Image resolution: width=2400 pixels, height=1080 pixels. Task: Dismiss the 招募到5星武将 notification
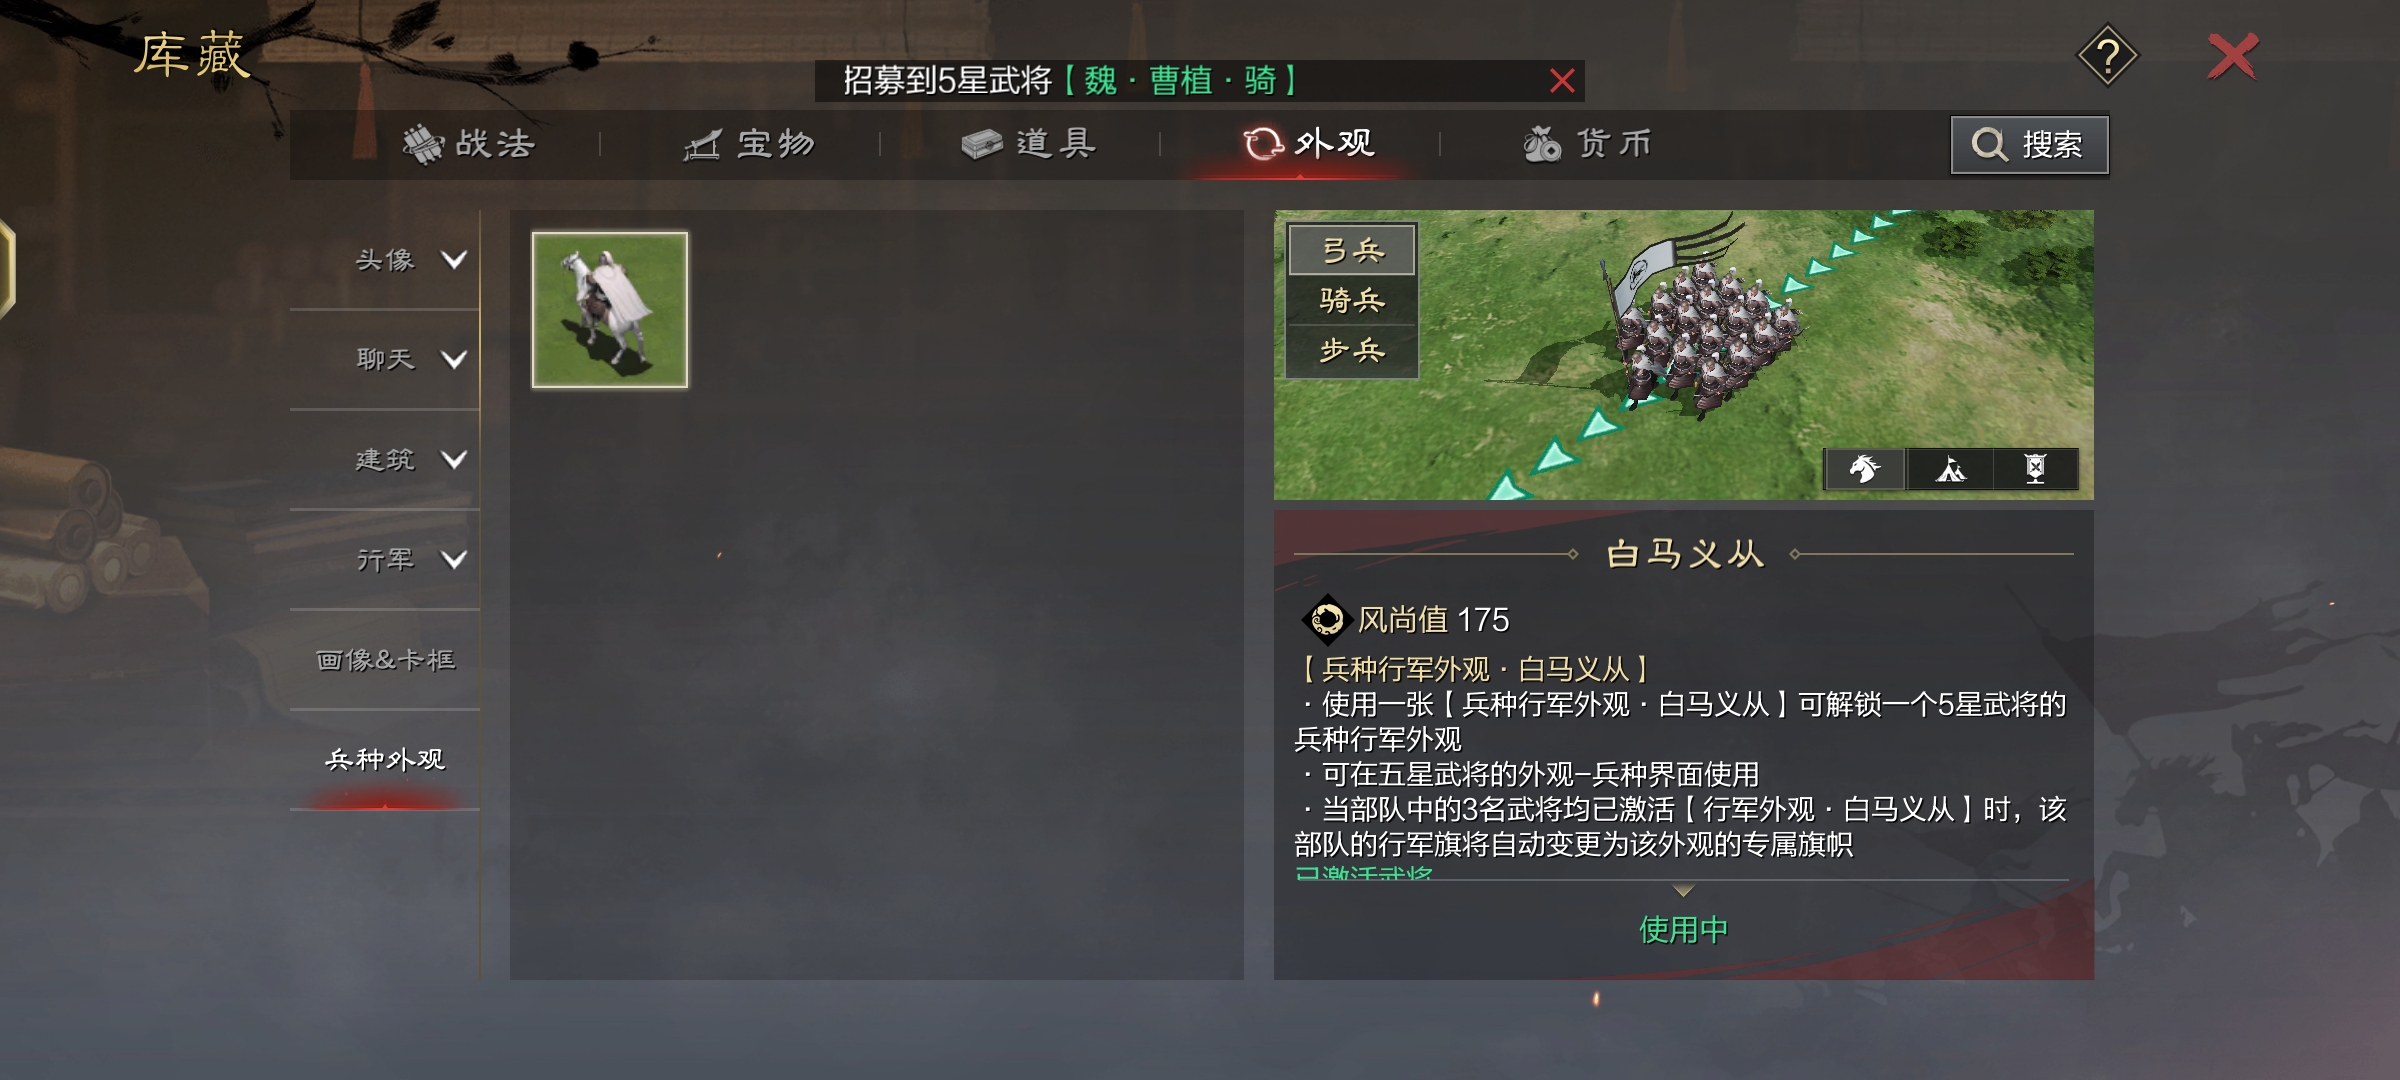pos(1562,81)
